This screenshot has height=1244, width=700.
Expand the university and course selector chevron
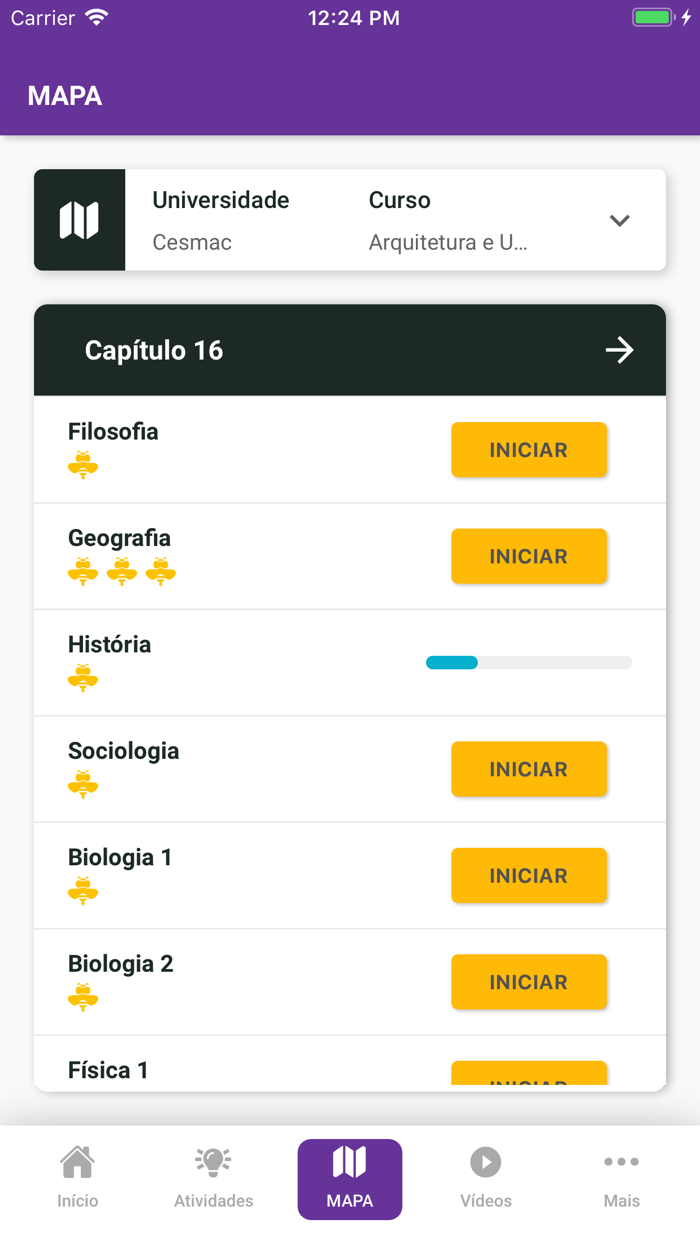point(619,221)
